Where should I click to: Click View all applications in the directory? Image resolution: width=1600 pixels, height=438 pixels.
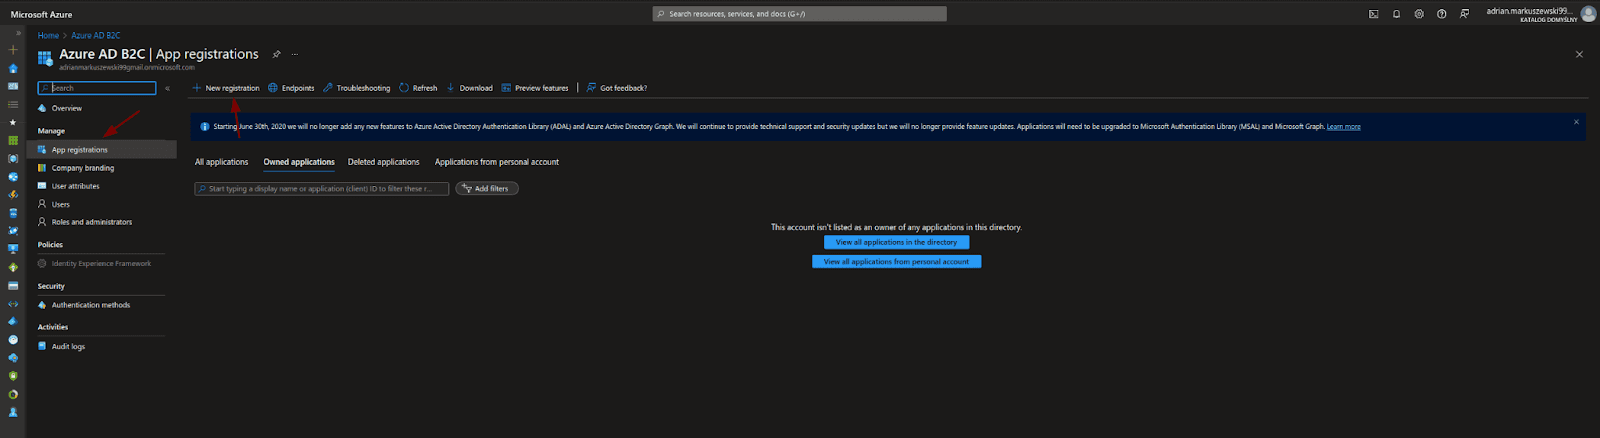(x=896, y=242)
